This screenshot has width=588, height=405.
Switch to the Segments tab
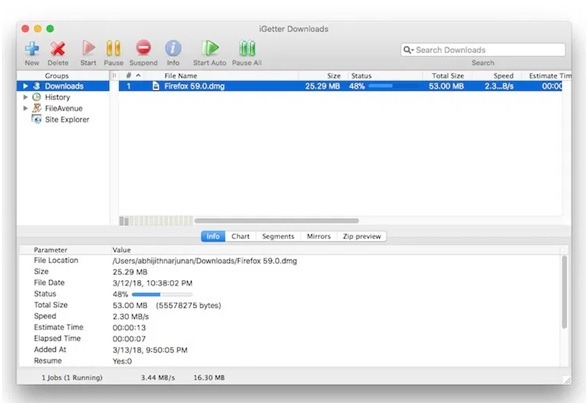(x=278, y=236)
